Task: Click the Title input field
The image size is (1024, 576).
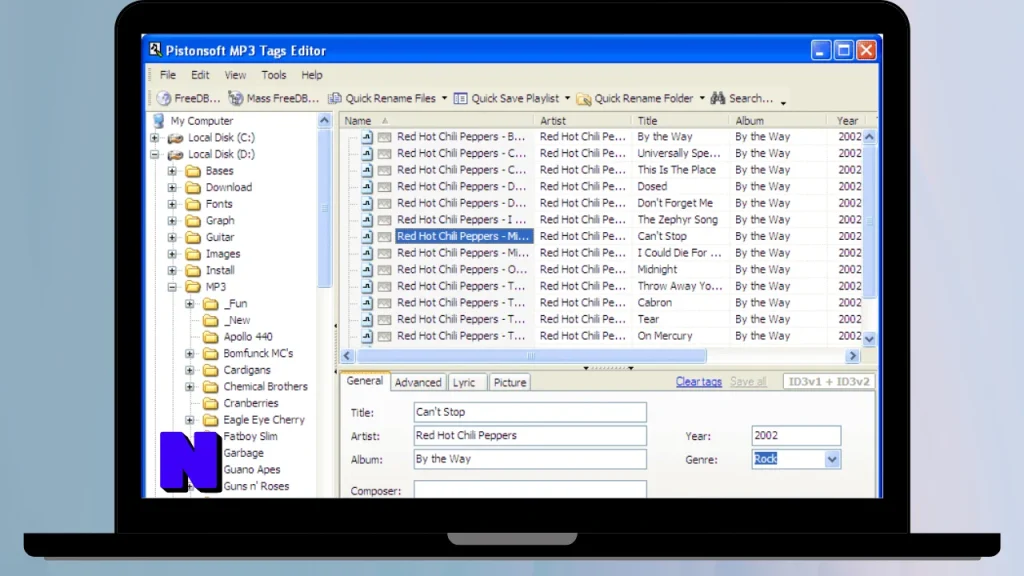Action: (530, 412)
